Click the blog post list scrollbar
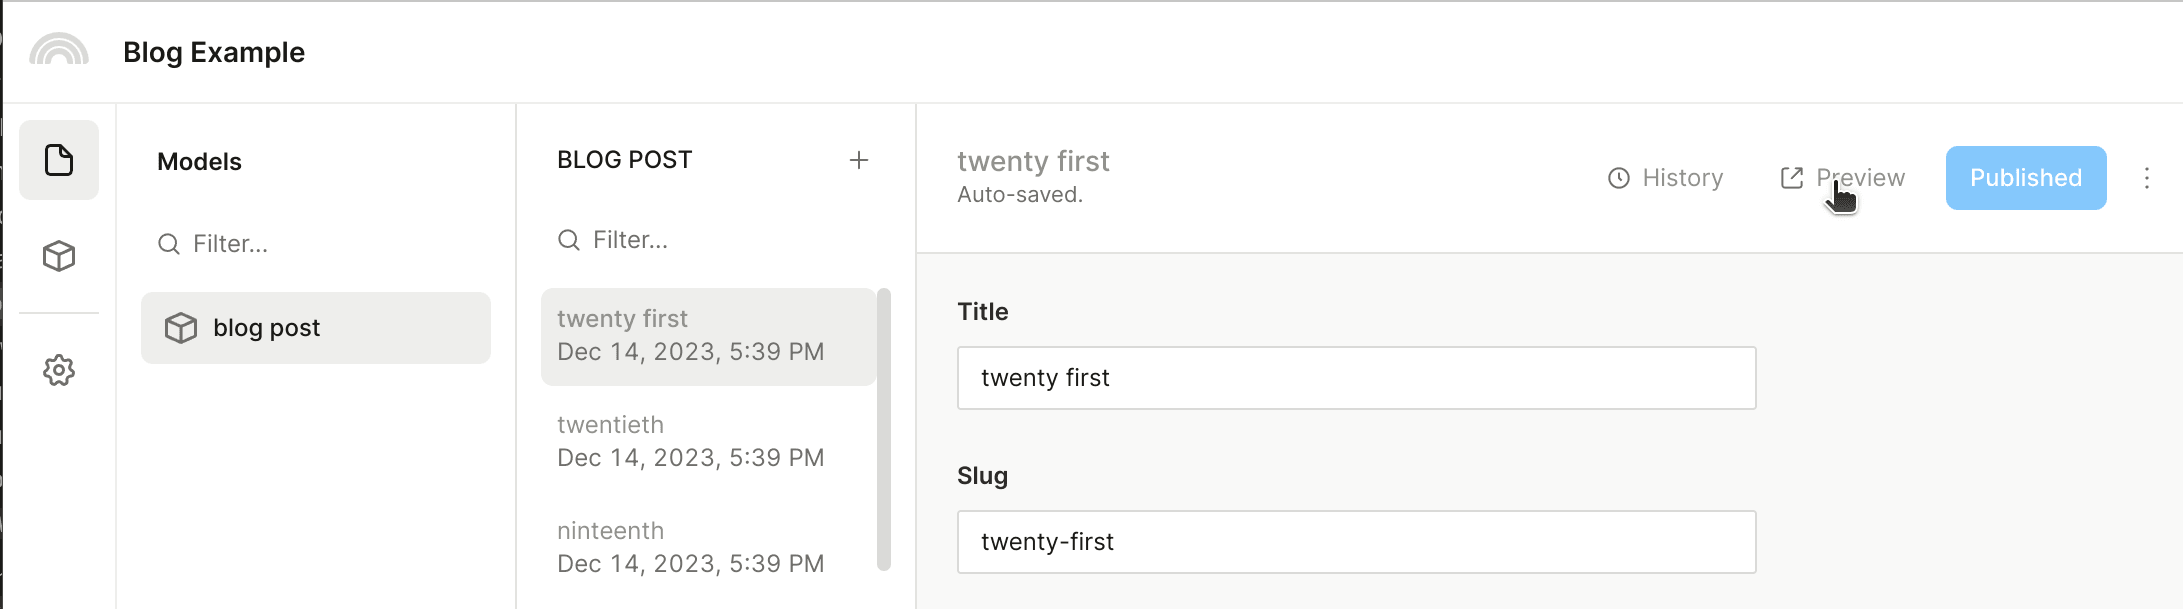2183x609 pixels. (x=883, y=430)
